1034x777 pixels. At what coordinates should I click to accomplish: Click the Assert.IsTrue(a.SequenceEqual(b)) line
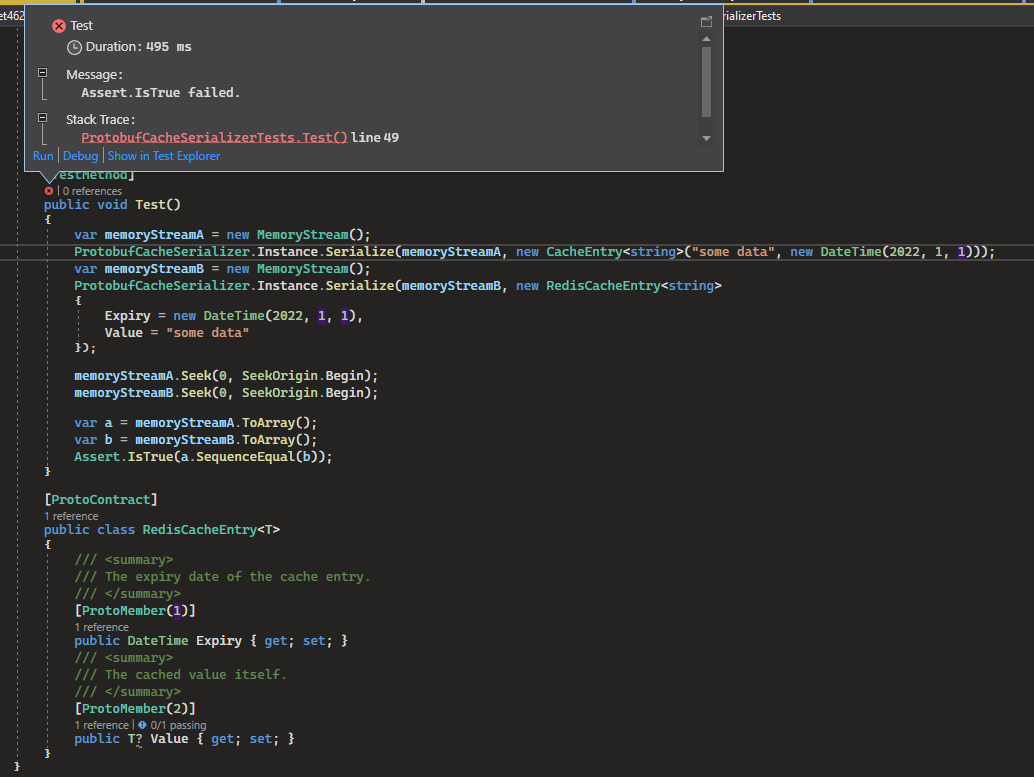point(203,457)
